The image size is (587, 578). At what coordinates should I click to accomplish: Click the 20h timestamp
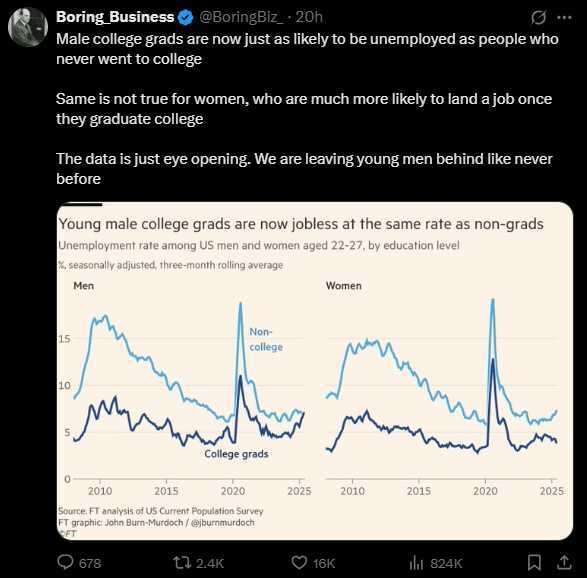pyautogui.click(x=309, y=17)
